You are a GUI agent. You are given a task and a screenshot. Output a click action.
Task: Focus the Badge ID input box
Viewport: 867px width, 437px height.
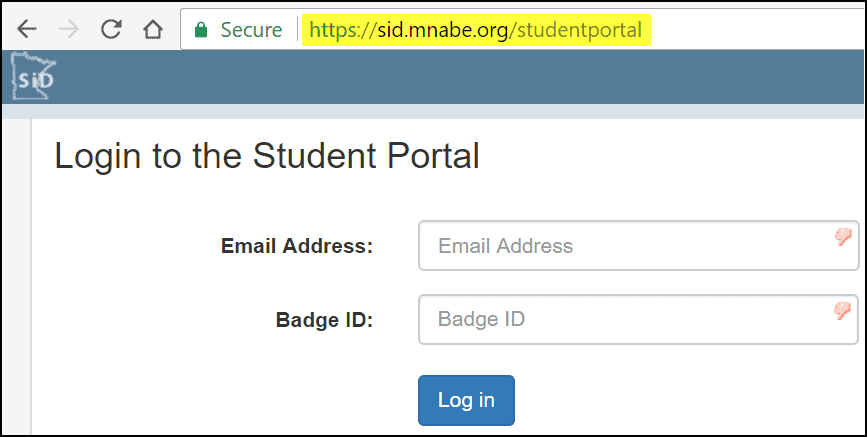click(620, 320)
